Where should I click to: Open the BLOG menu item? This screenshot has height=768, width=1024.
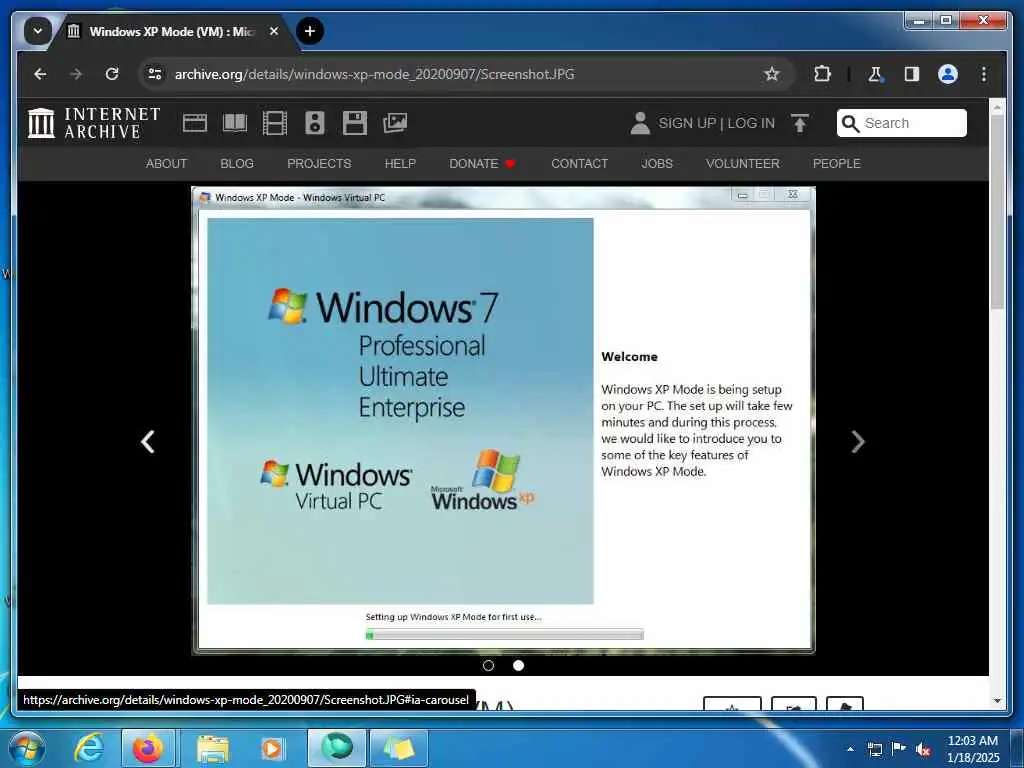(237, 163)
